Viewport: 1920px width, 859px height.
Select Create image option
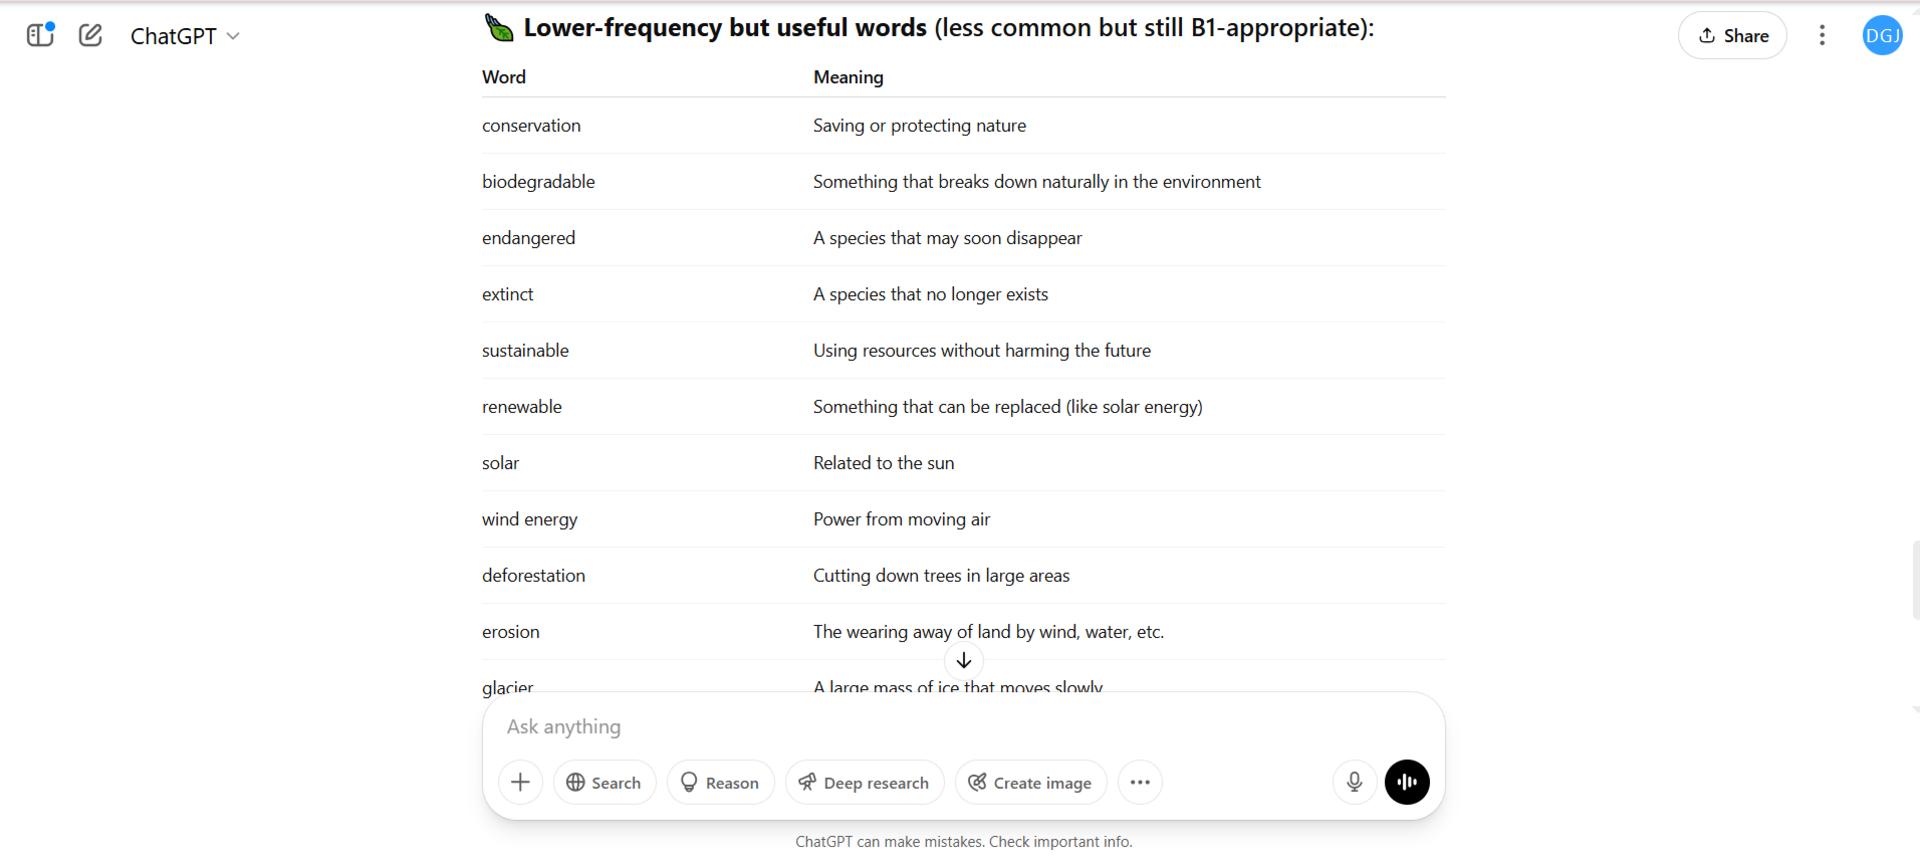pos(1030,782)
